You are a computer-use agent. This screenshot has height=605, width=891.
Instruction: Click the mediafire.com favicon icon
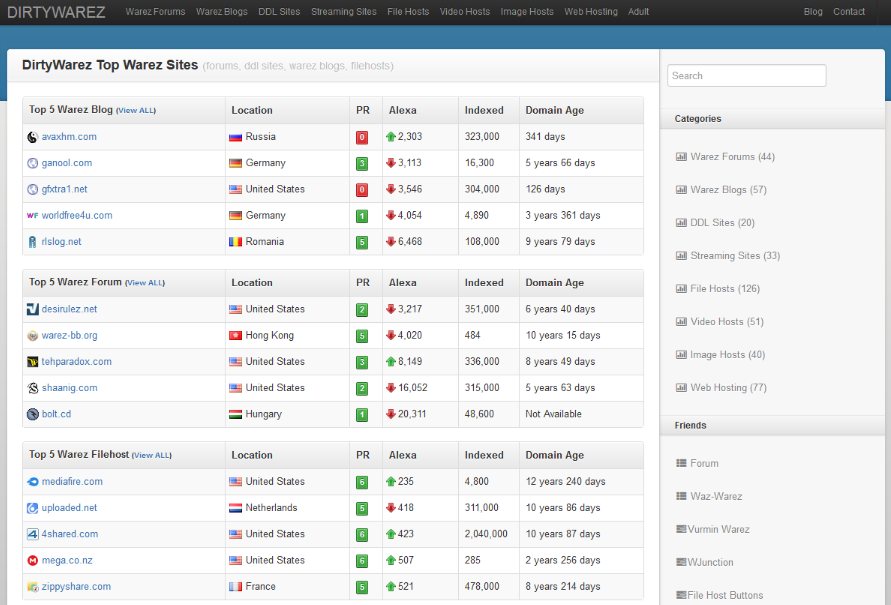[33, 482]
